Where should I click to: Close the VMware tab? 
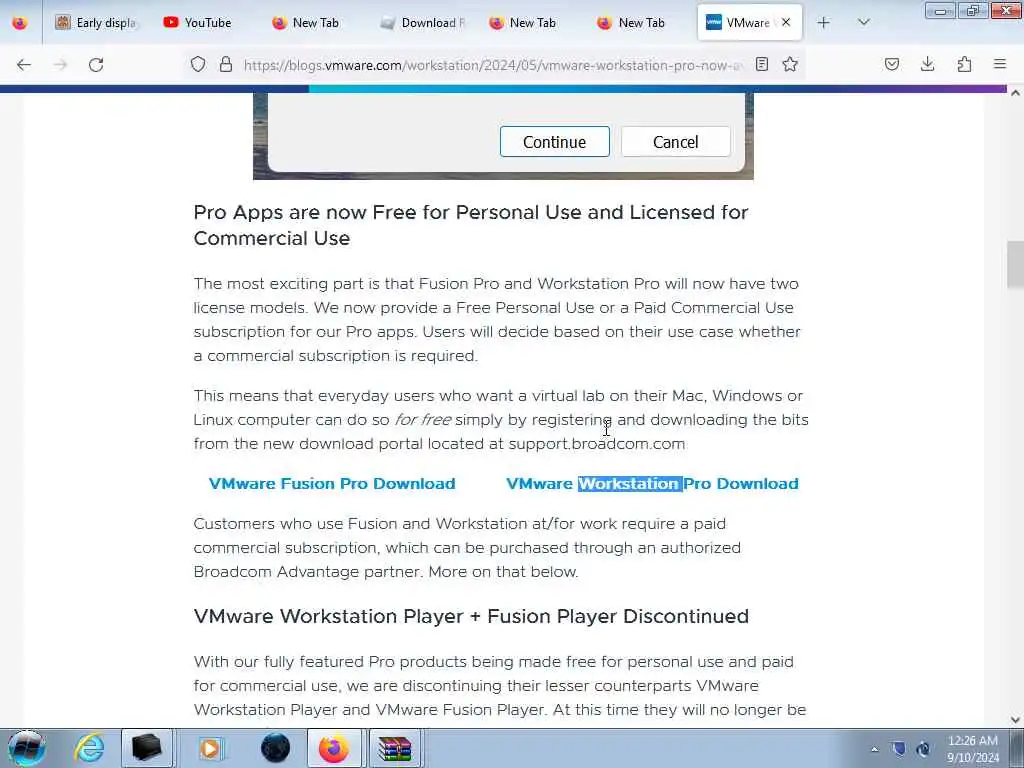786,23
